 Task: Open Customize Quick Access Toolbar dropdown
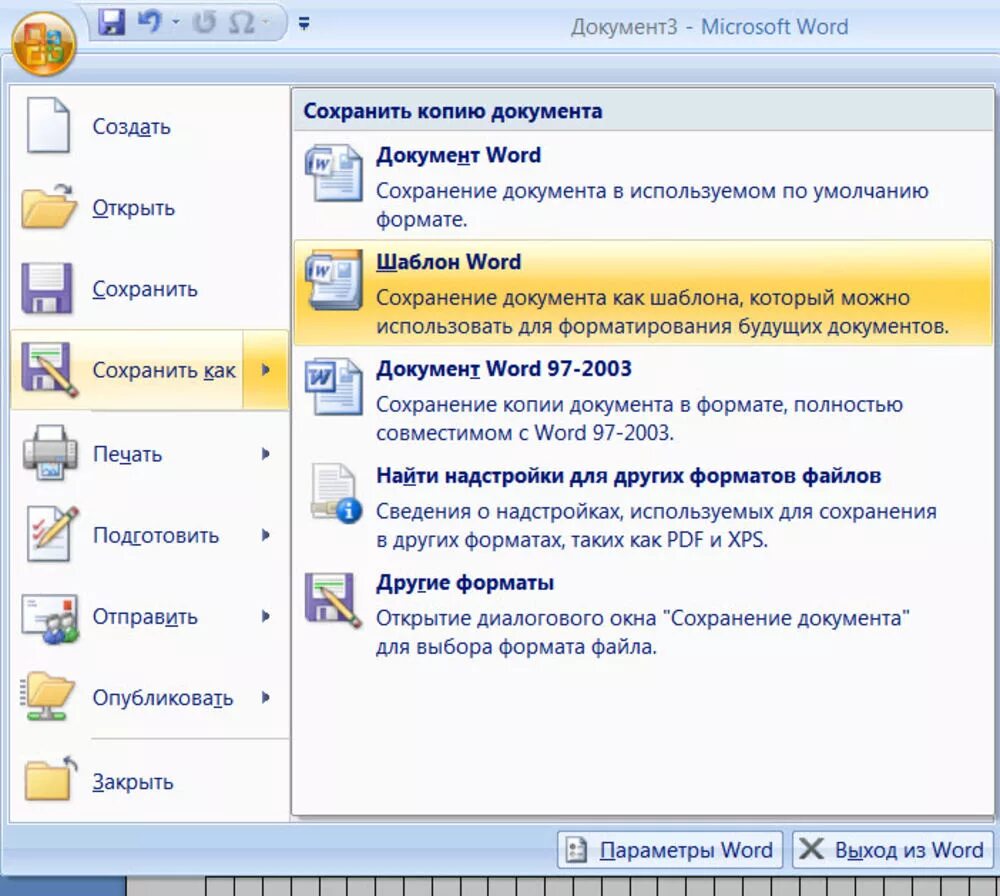click(x=304, y=24)
